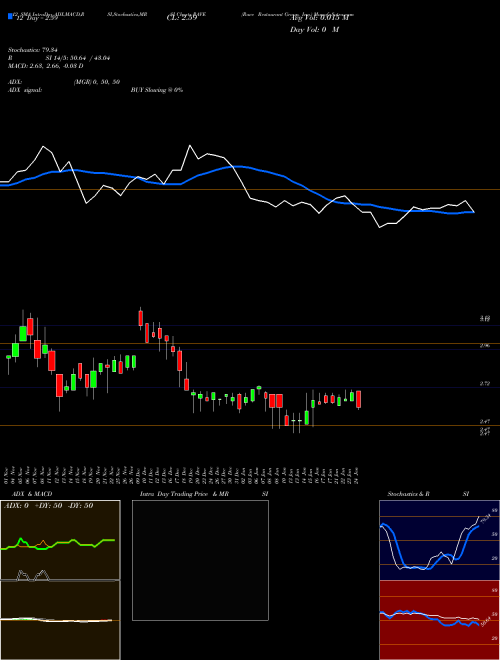Click the last red candlestick on 24 Jan

pyautogui.click(x=359, y=399)
